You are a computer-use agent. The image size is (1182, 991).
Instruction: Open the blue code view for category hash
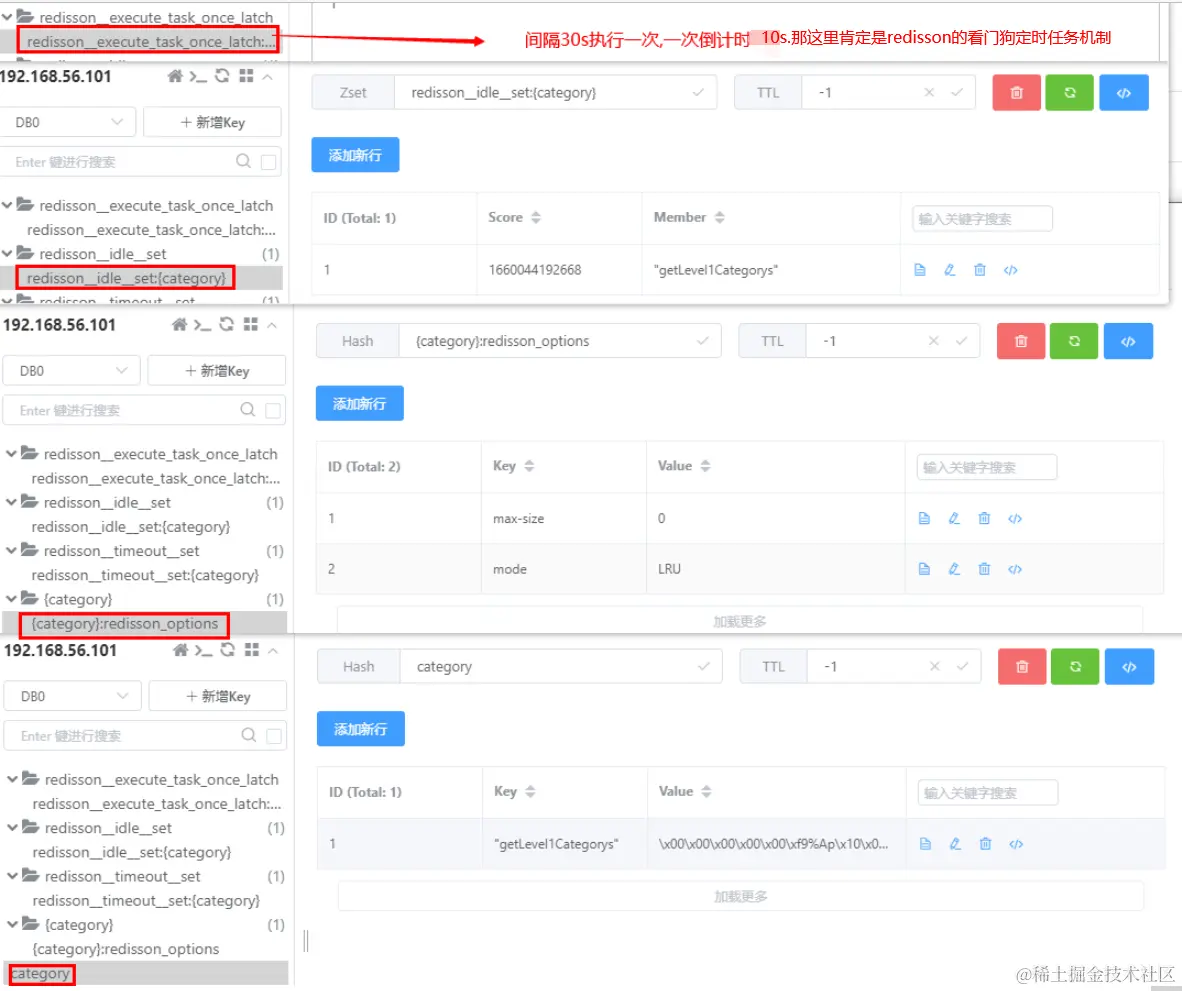click(1128, 666)
